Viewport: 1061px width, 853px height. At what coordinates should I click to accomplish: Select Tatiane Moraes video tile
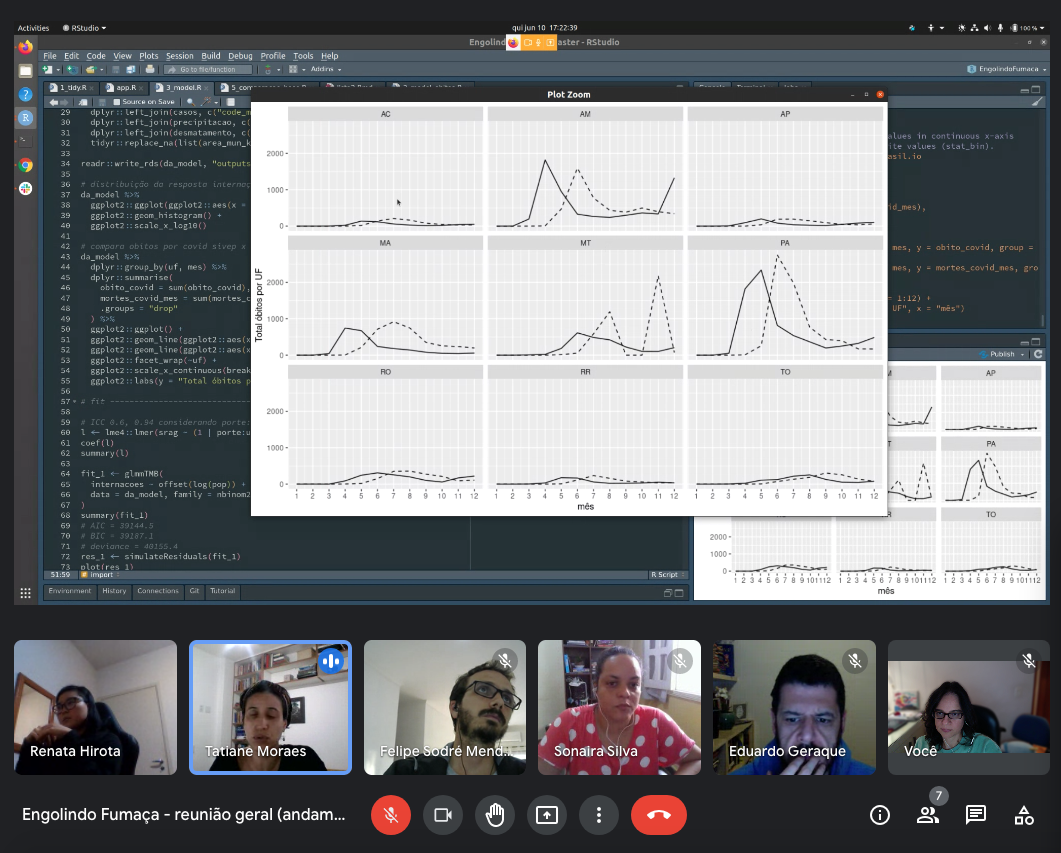click(x=270, y=707)
